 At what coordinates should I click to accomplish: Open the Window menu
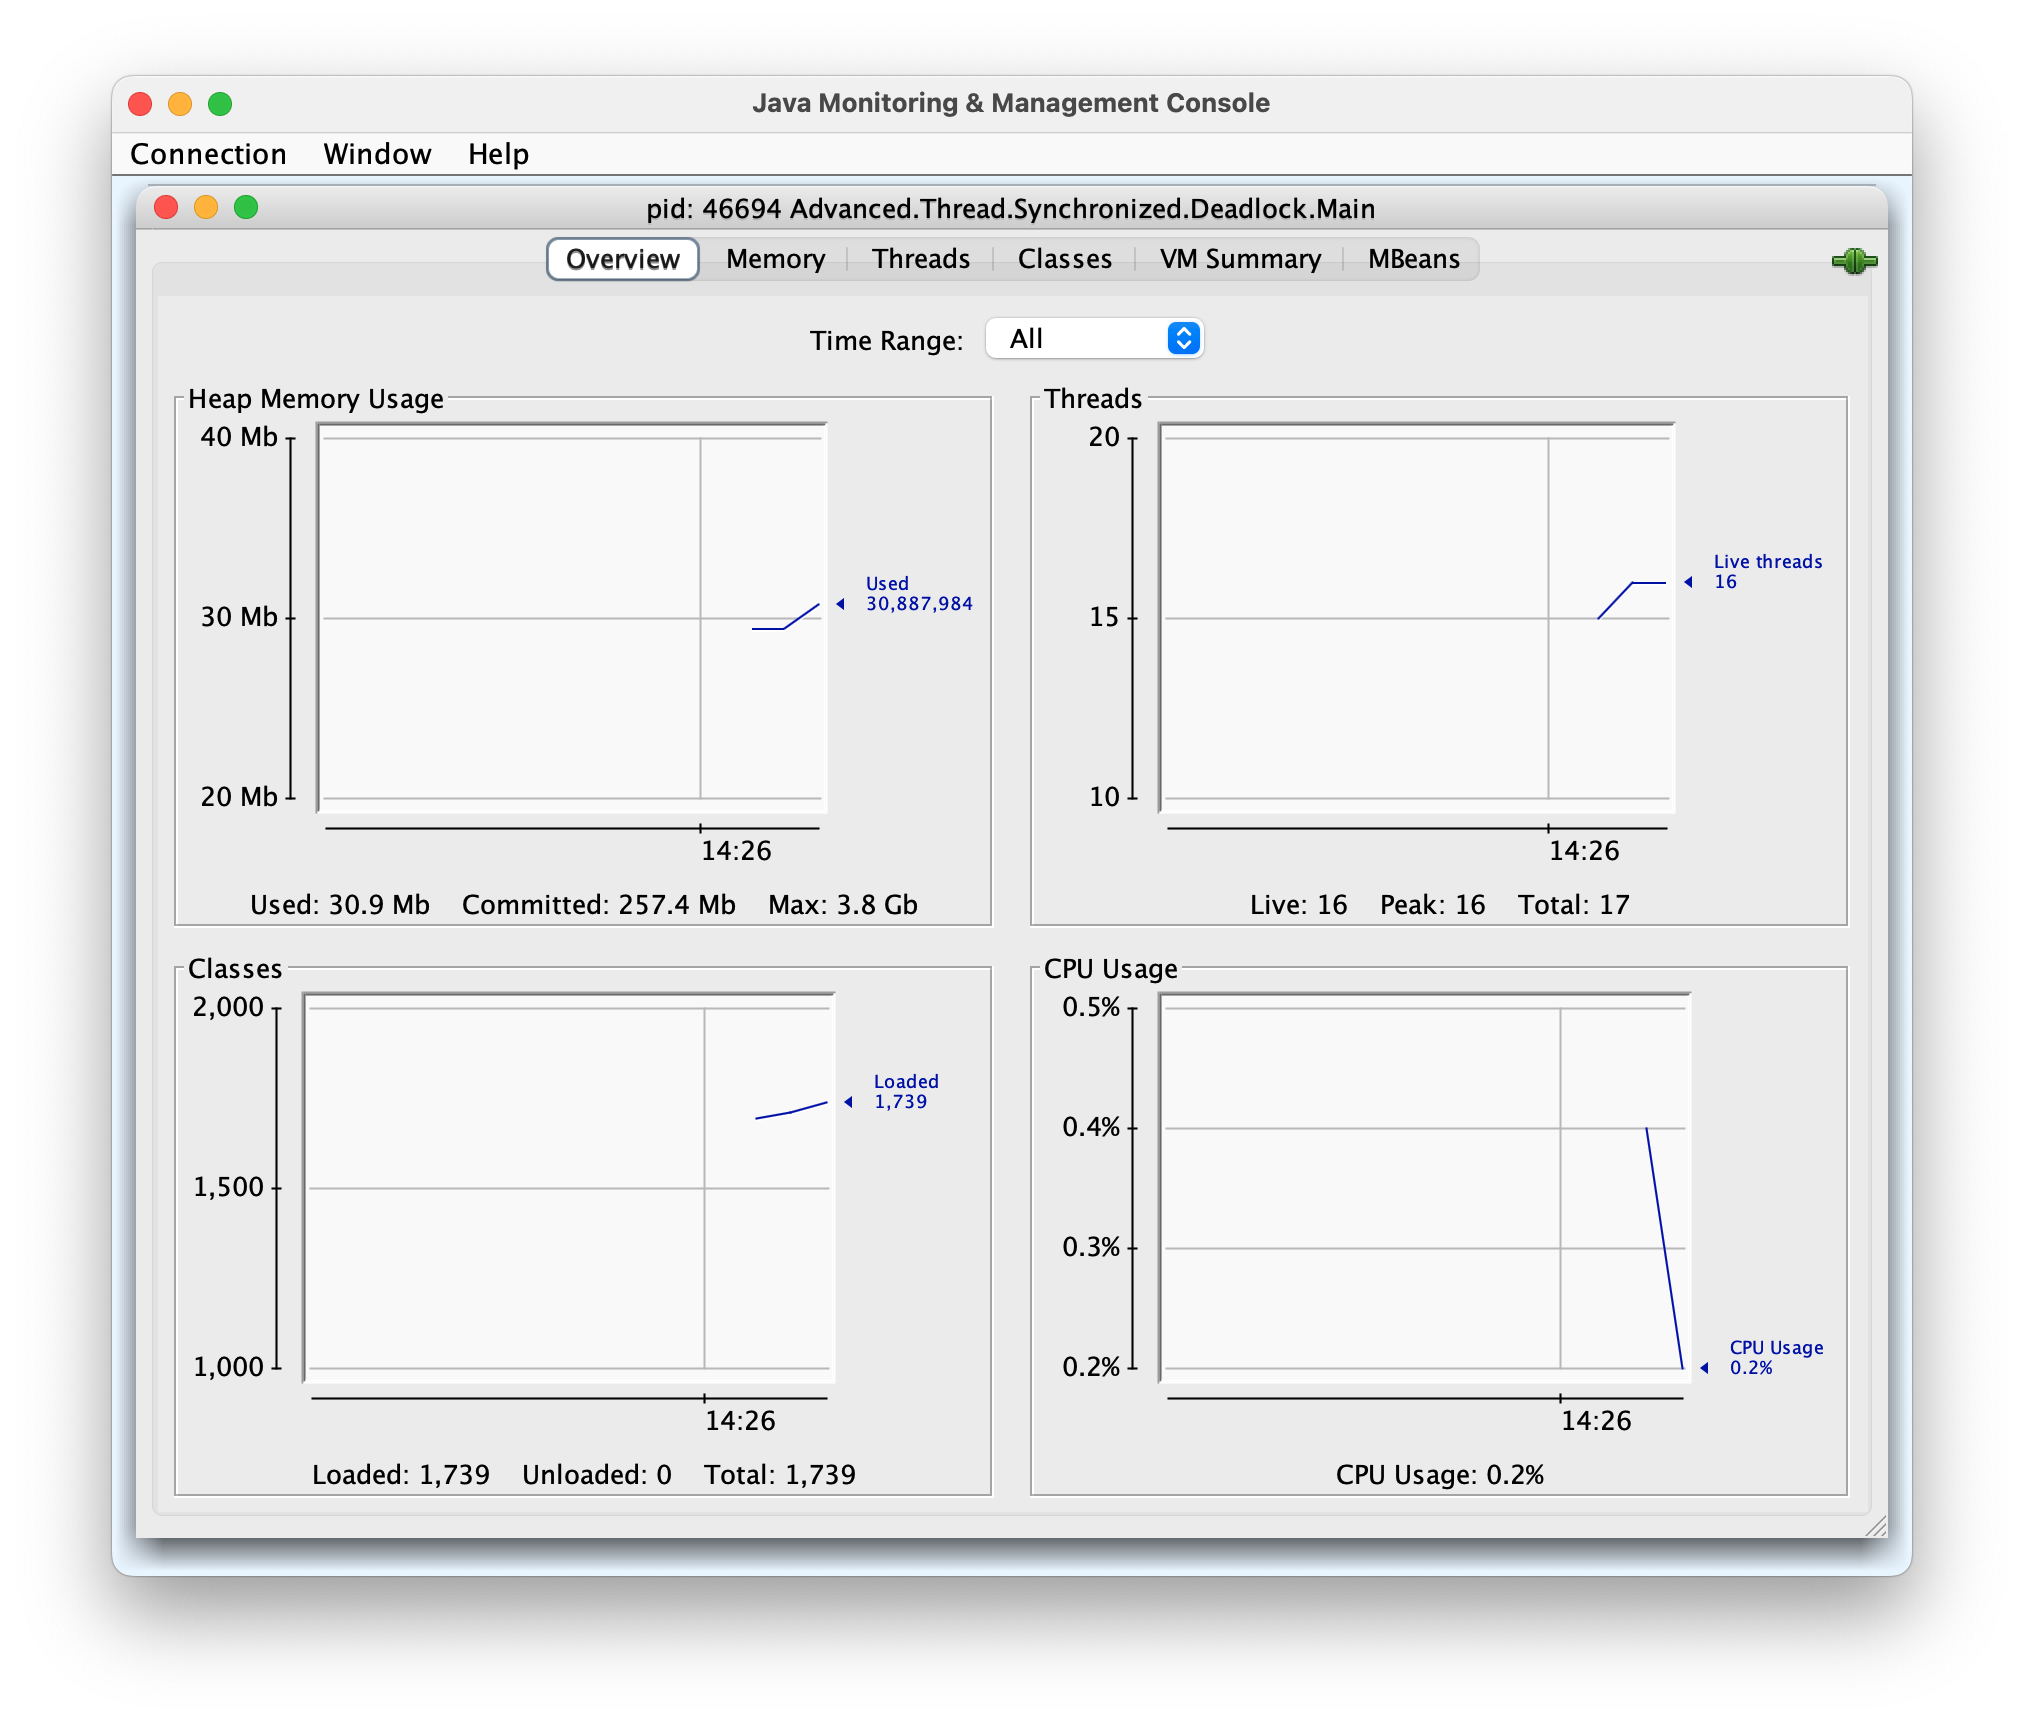[x=373, y=154]
